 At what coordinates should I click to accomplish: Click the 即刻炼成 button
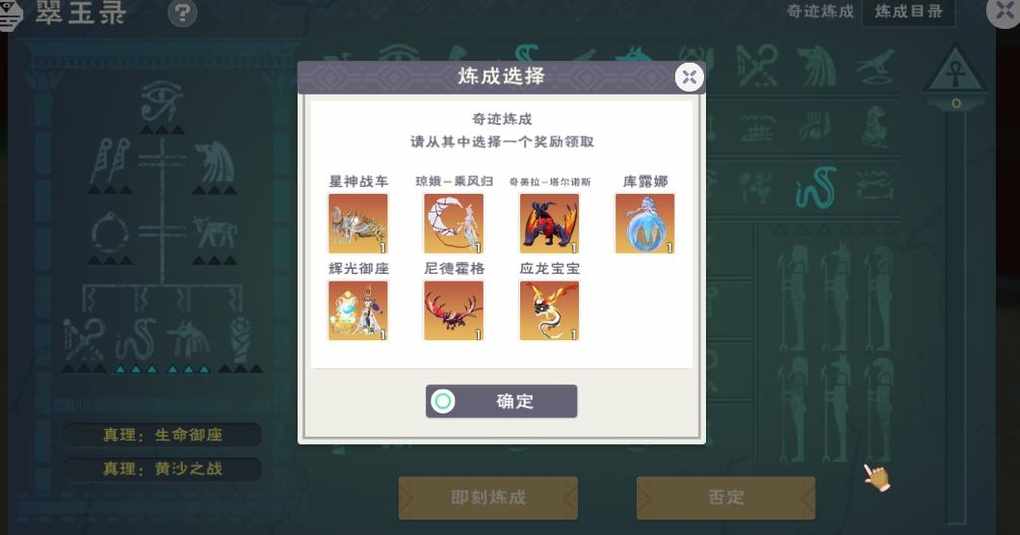pos(488,498)
